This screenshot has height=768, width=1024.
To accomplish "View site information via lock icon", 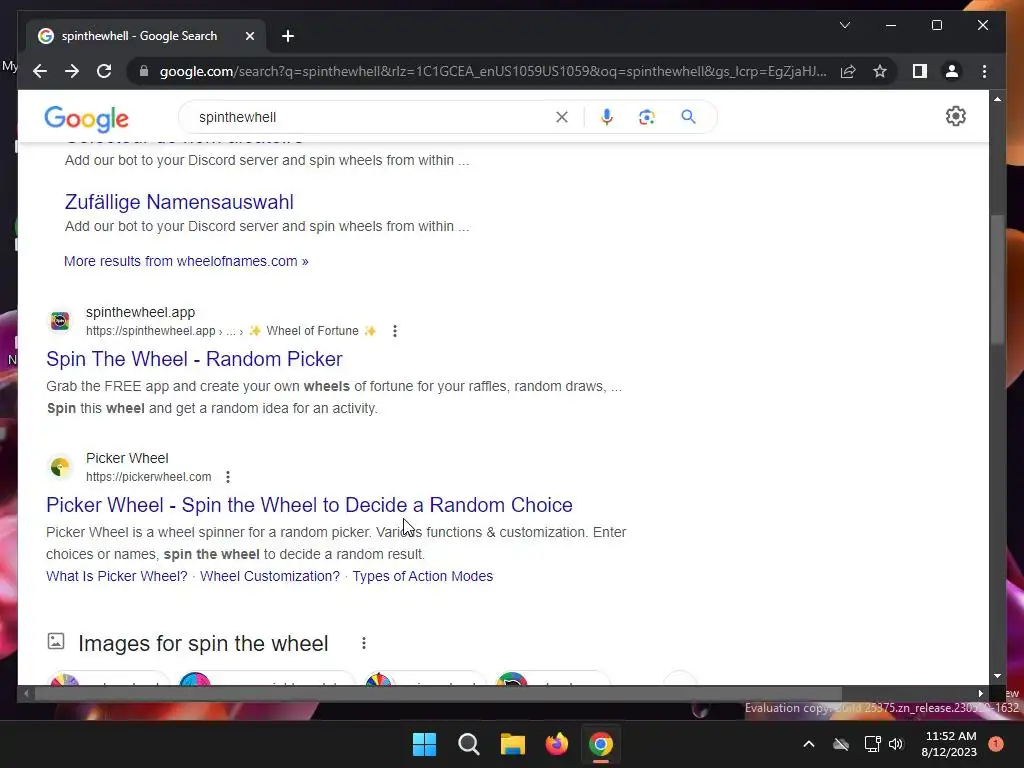I will coord(144,71).
